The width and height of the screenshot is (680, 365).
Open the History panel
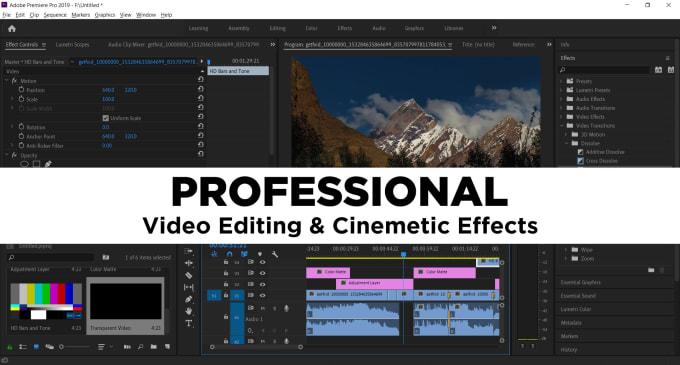tap(569, 349)
